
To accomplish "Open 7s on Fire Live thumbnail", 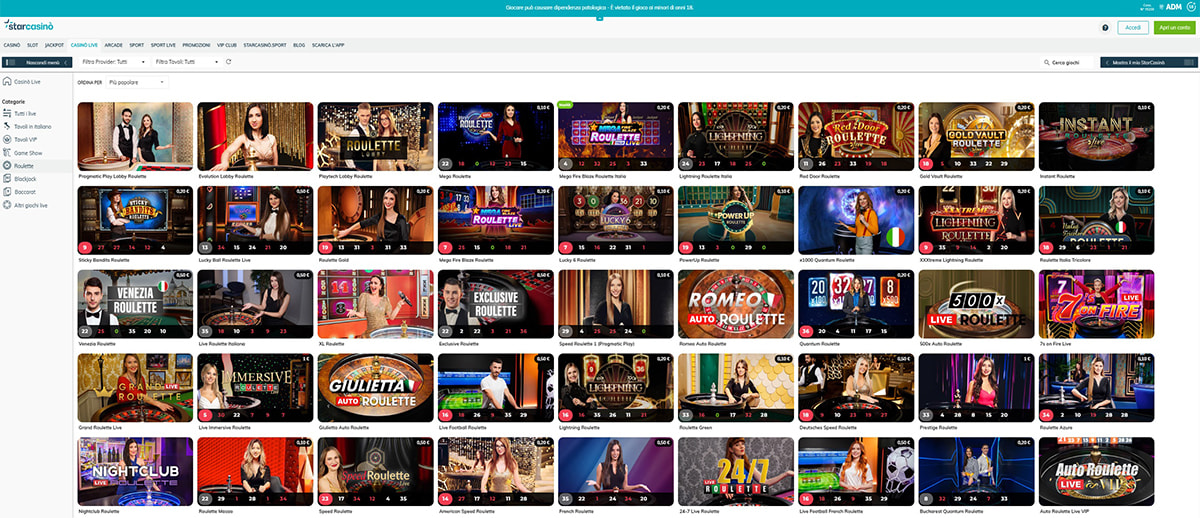I will click(x=1096, y=304).
